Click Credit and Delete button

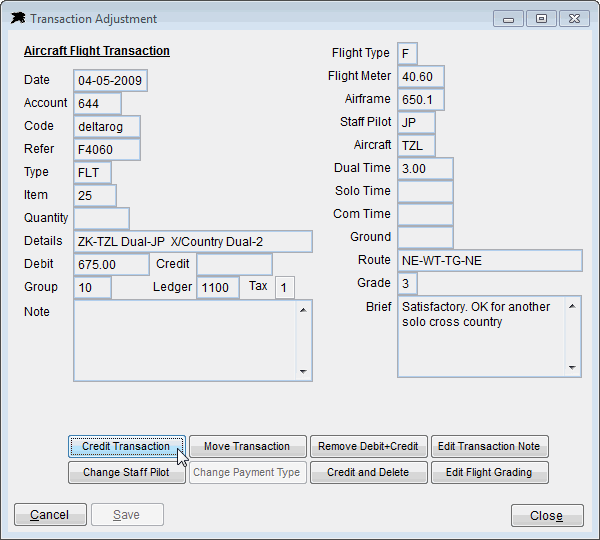coord(368,472)
